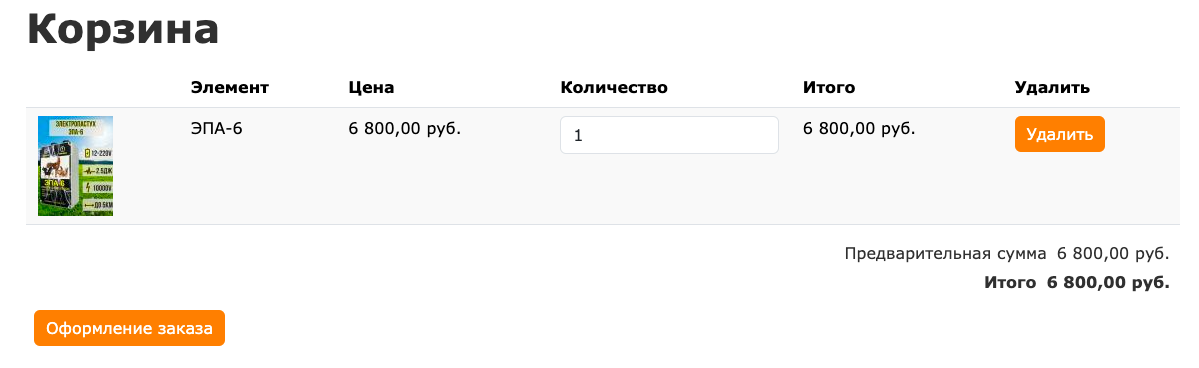
Task: Click the Удалить column header text
Action: click(x=1051, y=87)
